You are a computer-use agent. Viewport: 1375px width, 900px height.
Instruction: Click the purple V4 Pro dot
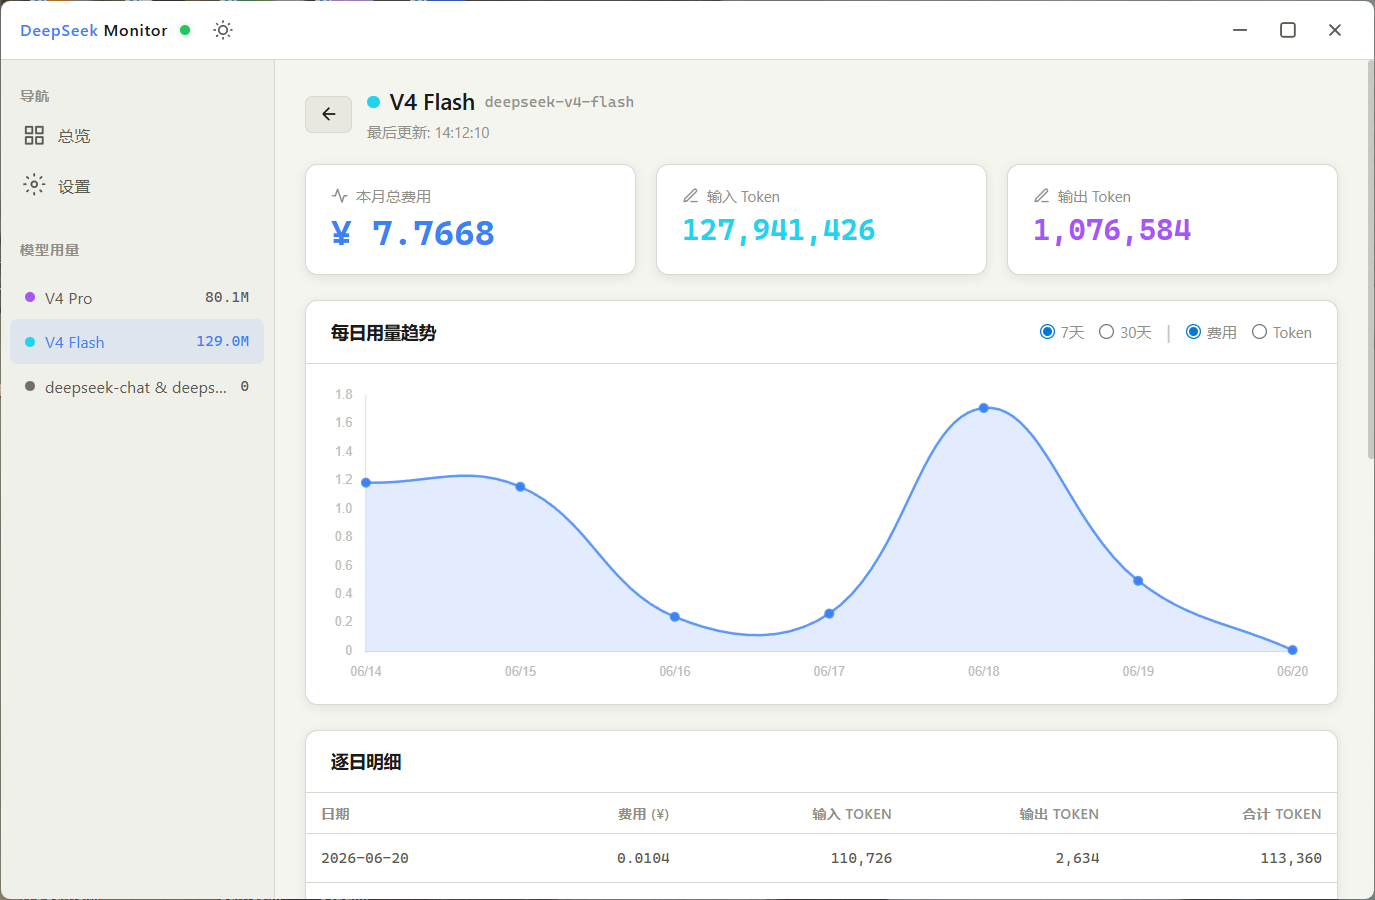30,298
